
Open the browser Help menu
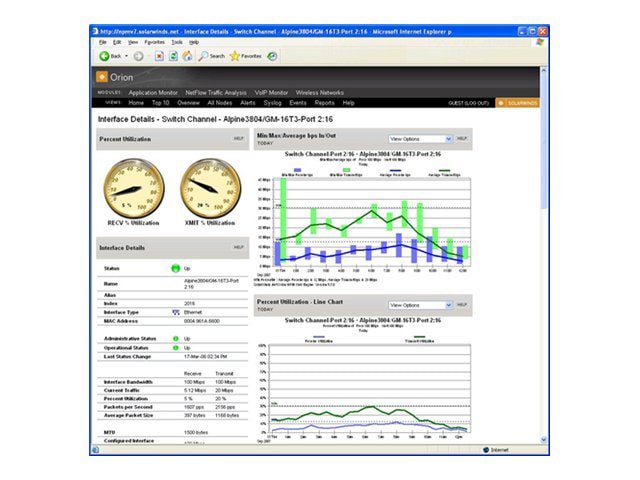(x=193, y=42)
